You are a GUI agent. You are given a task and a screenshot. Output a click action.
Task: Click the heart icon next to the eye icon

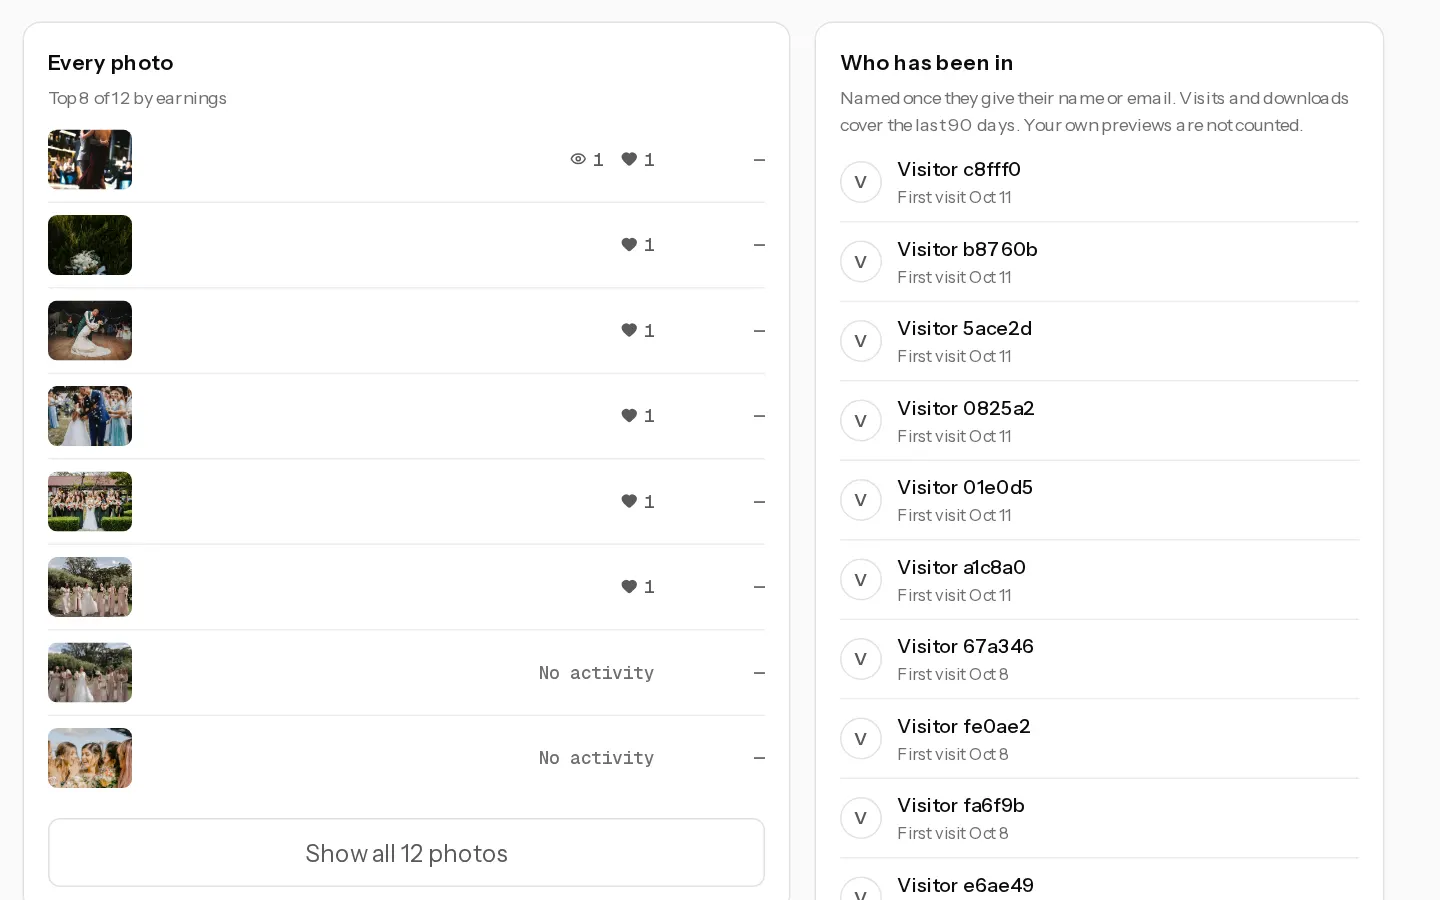[629, 159]
